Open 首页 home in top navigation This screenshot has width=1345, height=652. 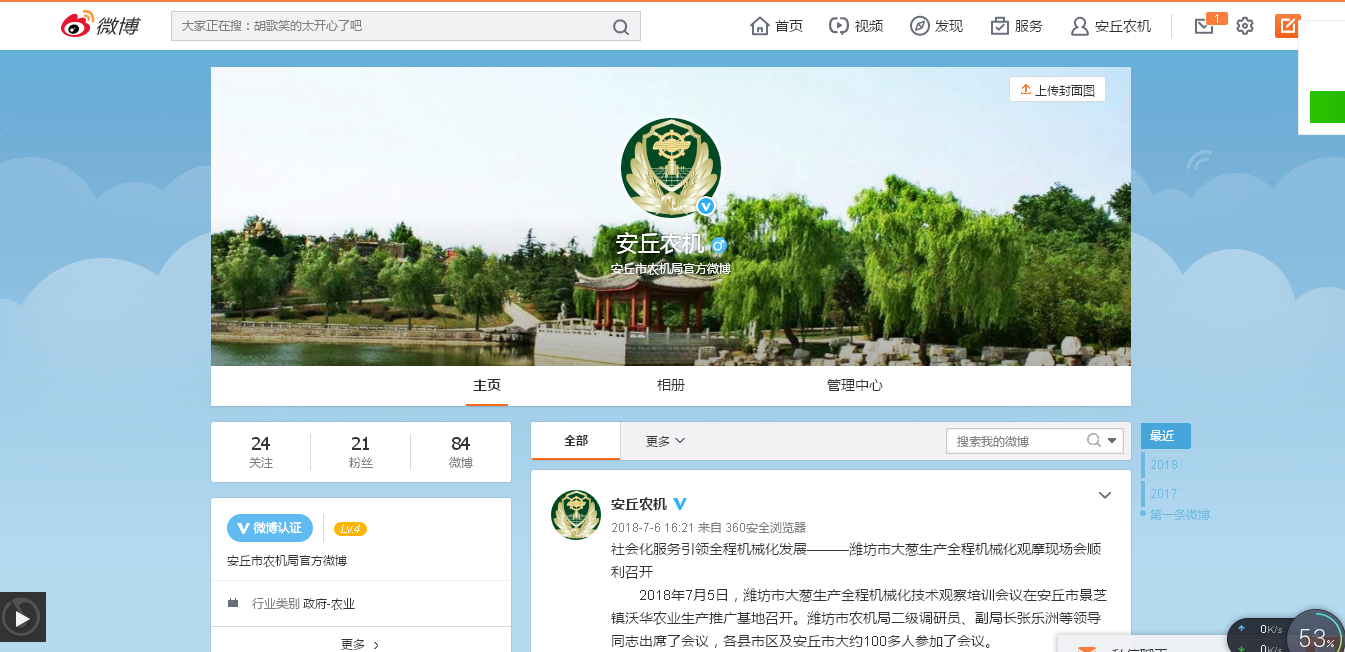(x=777, y=26)
